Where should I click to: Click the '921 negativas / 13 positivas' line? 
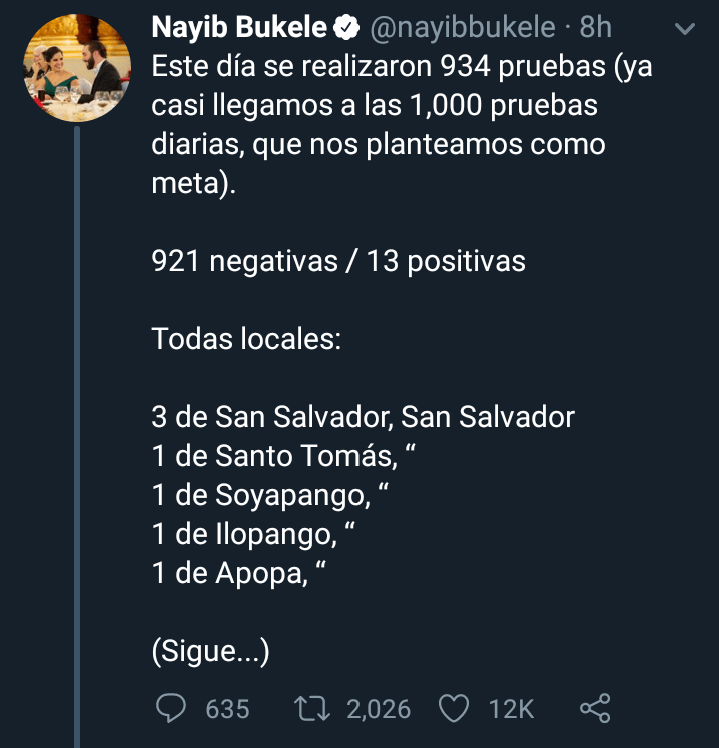tap(338, 261)
